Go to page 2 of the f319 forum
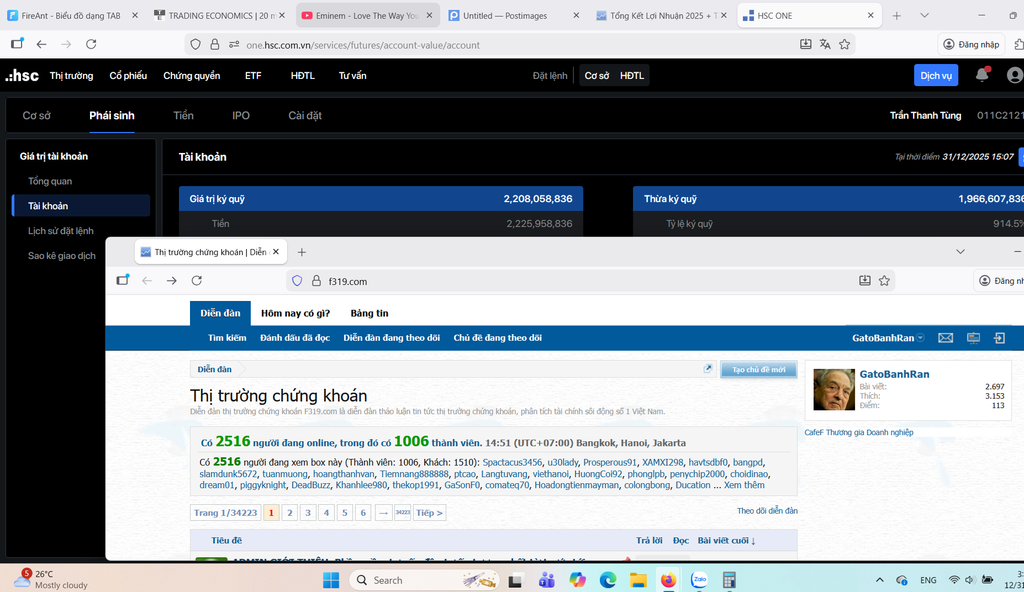 pos(289,512)
